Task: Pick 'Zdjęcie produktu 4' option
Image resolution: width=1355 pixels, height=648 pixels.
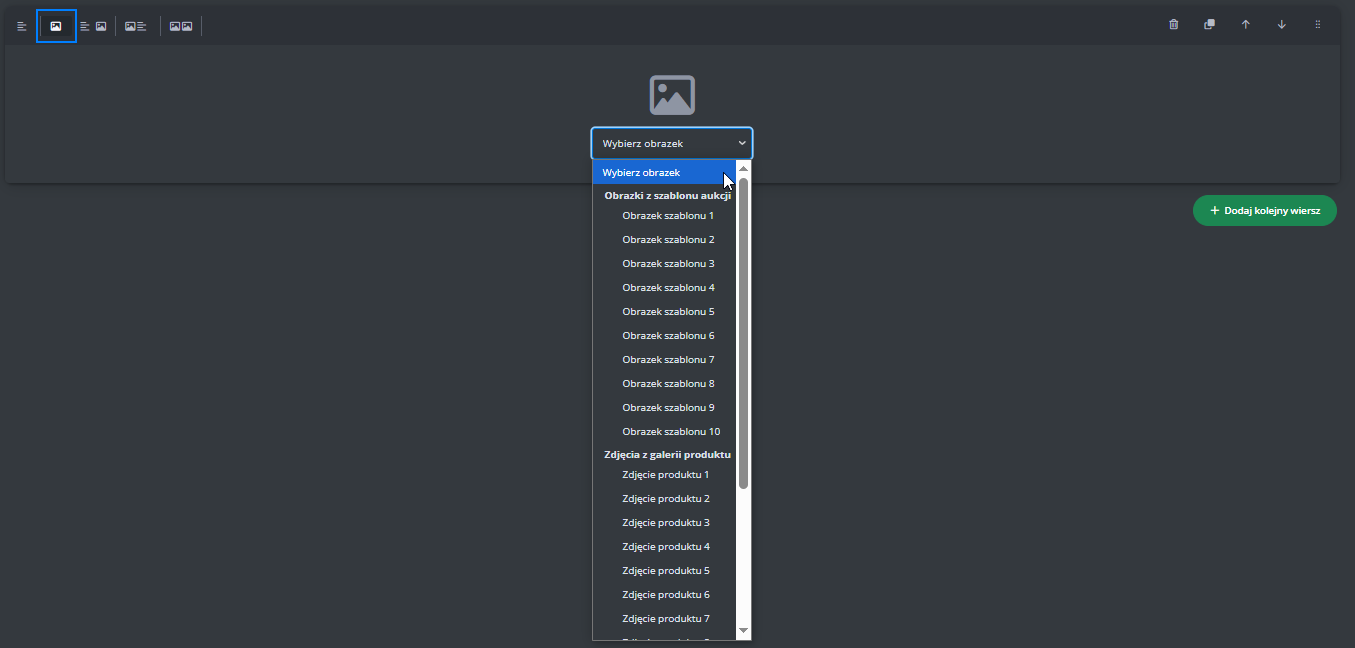Action: point(665,547)
